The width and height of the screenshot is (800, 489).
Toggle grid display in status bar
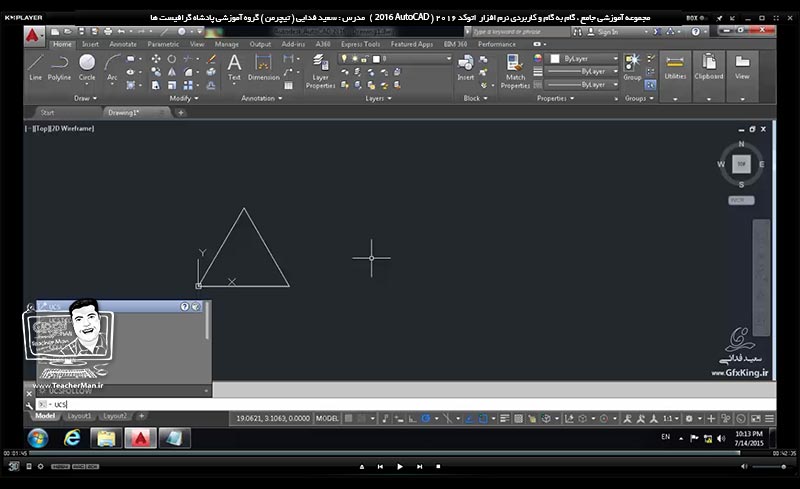tap(348, 419)
